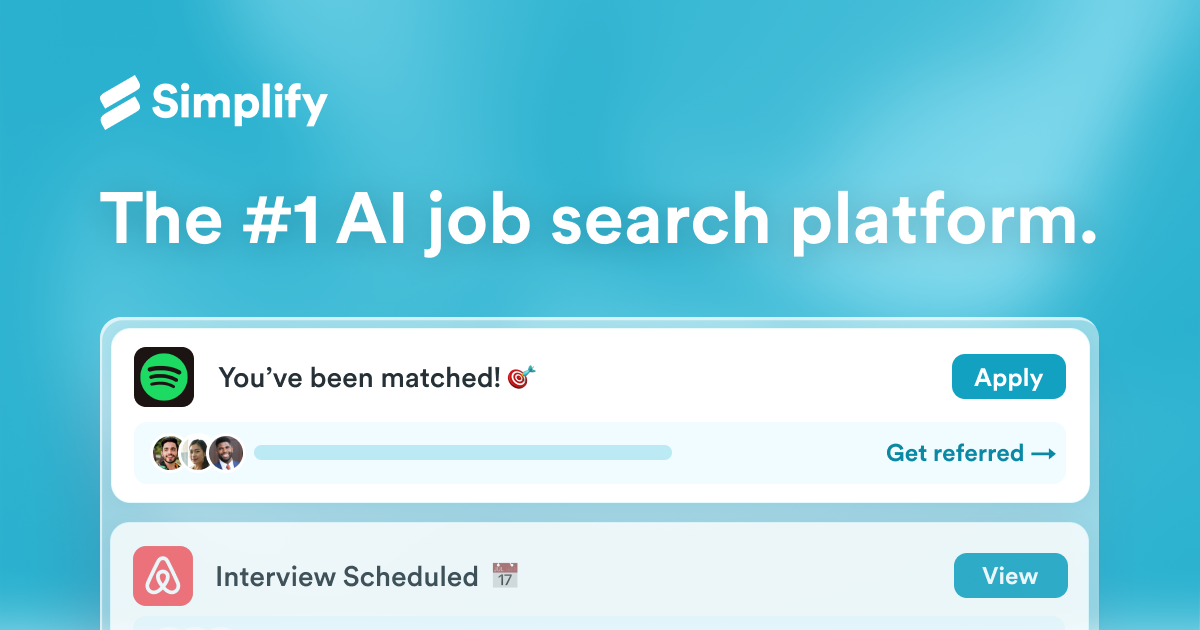Open the Spotify company logo
Screen dimensions: 1200x630
tap(164, 377)
